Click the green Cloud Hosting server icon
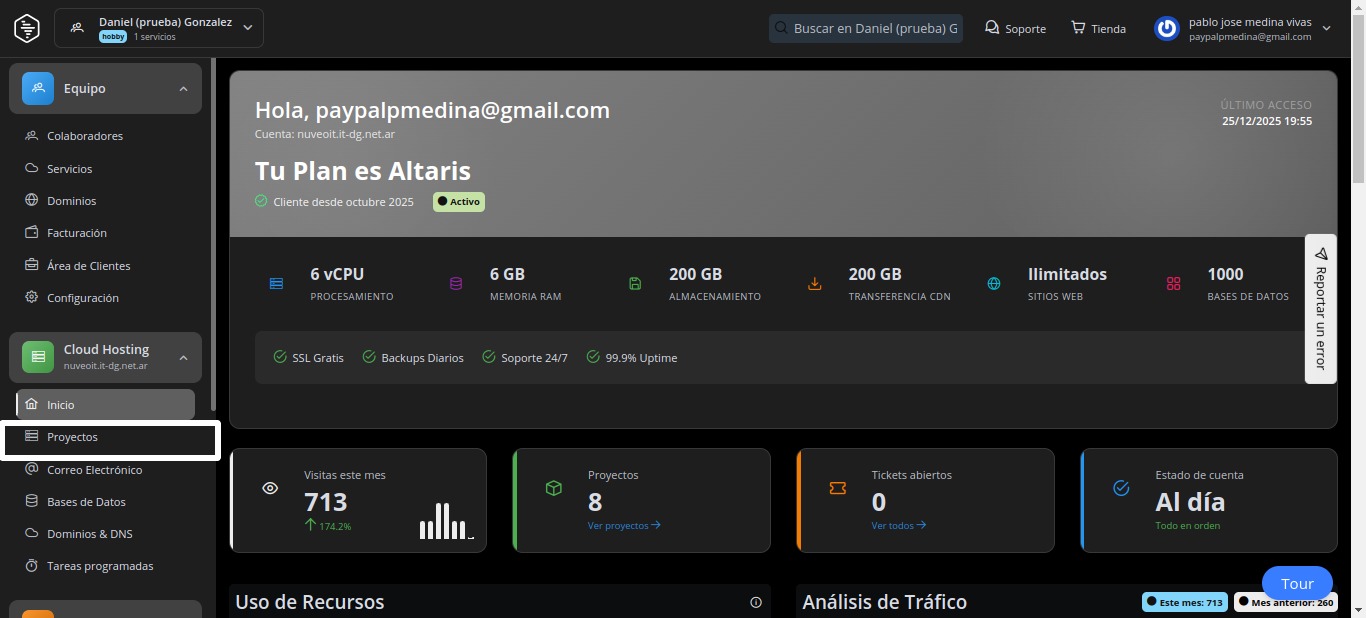 point(38,357)
